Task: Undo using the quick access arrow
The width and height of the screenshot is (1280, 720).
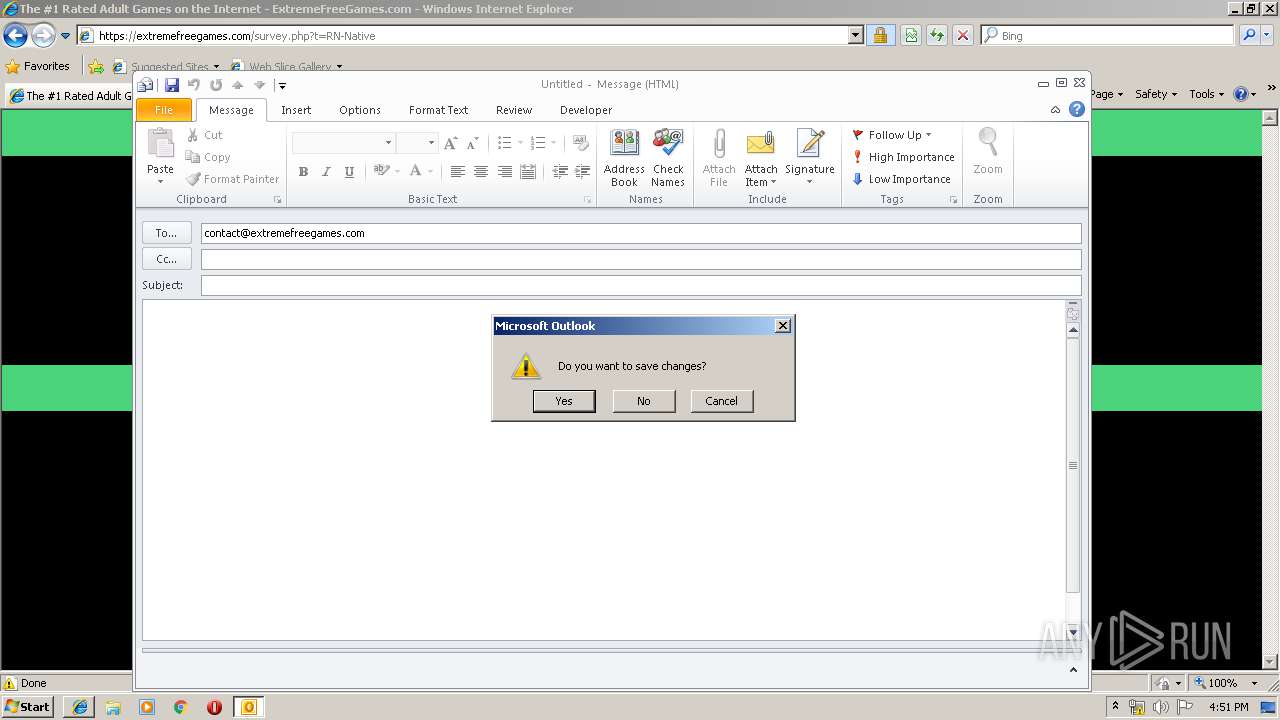Action: (194, 85)
